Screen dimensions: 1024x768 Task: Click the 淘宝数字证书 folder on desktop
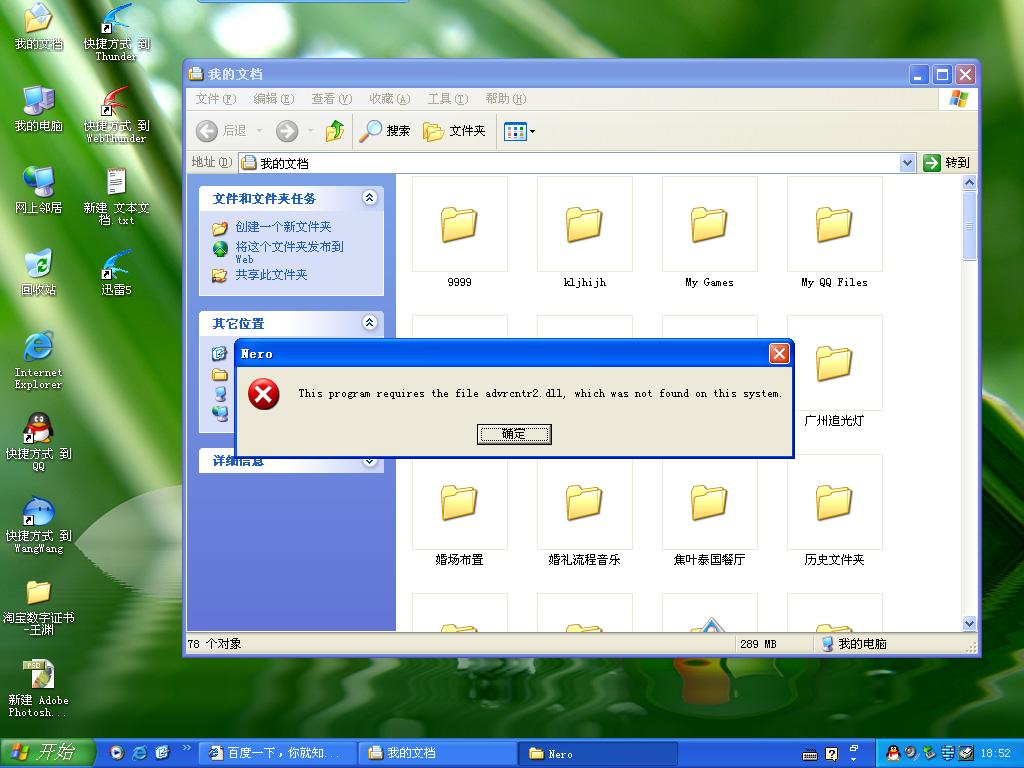(x=39, y=607)
